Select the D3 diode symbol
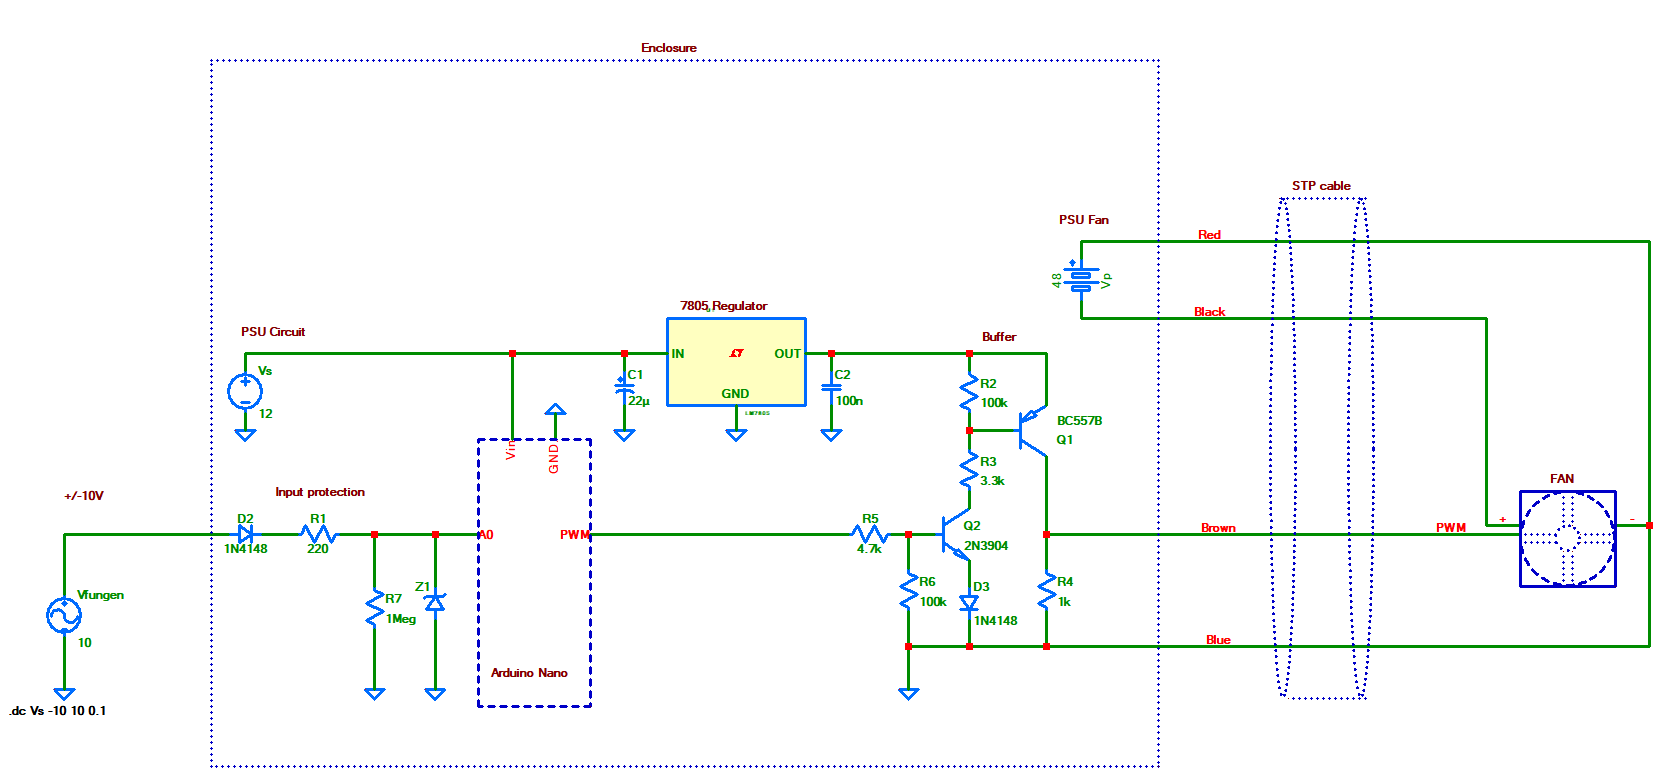The image size is (1658, 777). click(x=969, y=603)
